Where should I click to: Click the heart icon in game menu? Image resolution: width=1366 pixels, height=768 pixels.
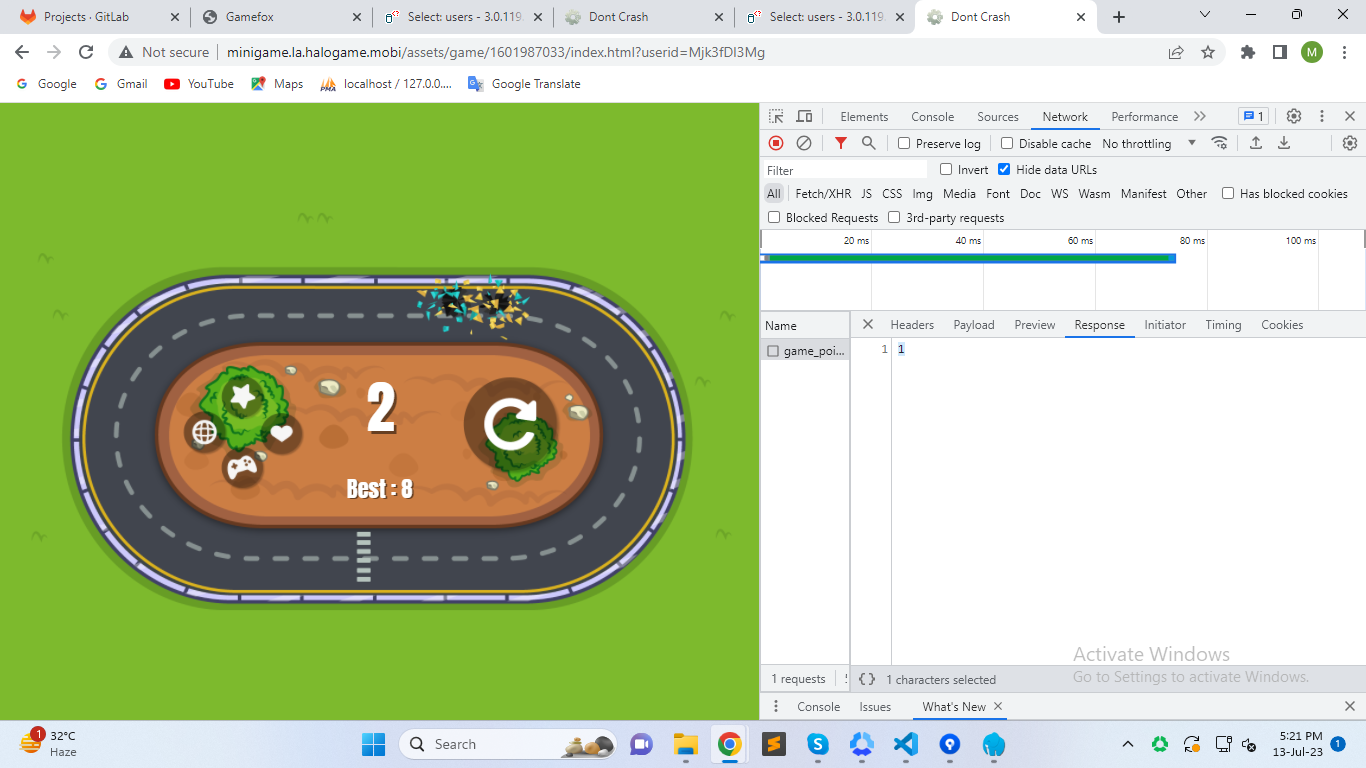[x=282, y=433]
